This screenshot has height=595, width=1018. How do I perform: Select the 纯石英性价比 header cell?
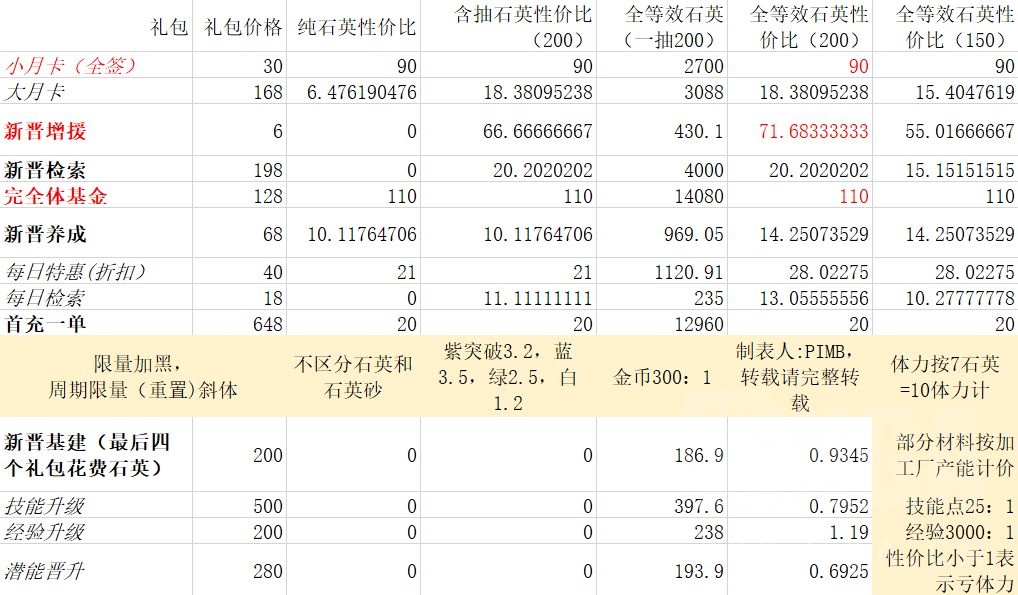[354, 26]
